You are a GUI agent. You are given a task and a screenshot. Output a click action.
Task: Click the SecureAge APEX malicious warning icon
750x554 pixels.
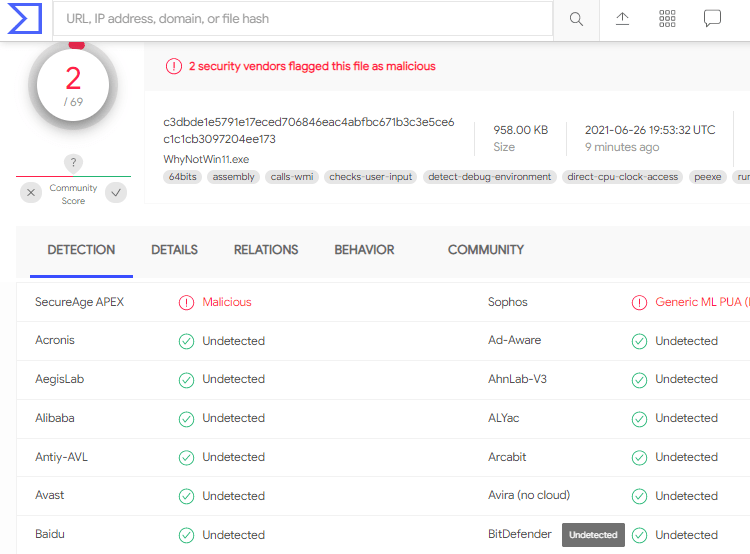pyautogui.click(x=186, y=302)
